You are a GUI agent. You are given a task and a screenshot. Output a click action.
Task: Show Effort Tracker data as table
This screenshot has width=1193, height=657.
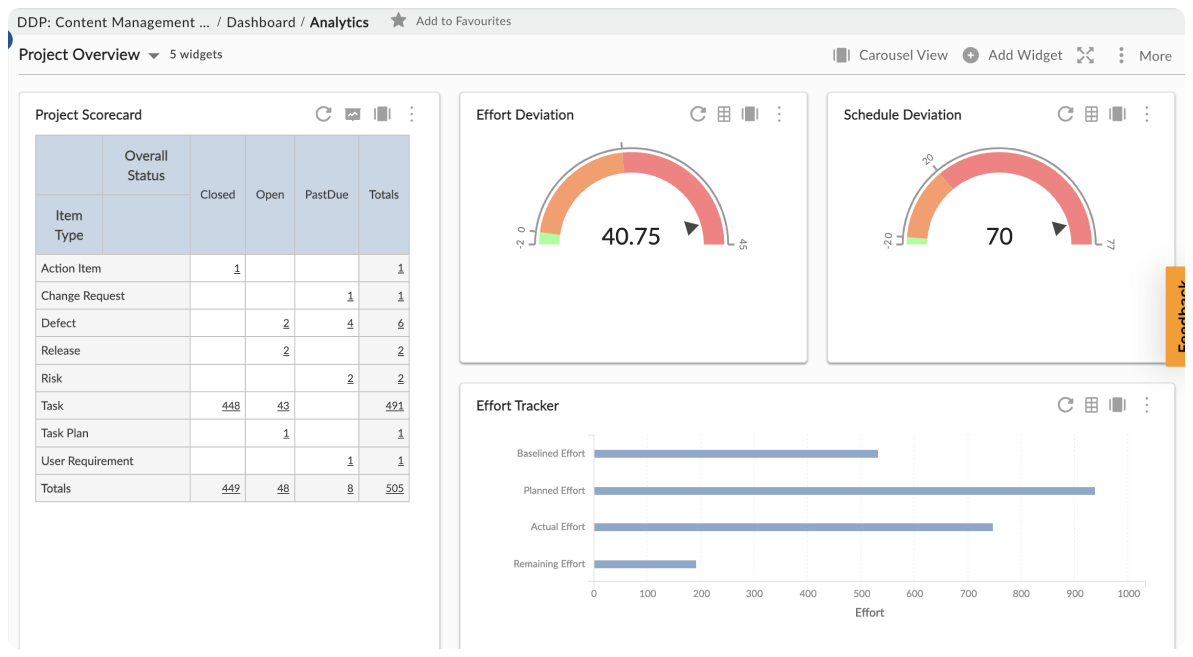(1092, 405)
